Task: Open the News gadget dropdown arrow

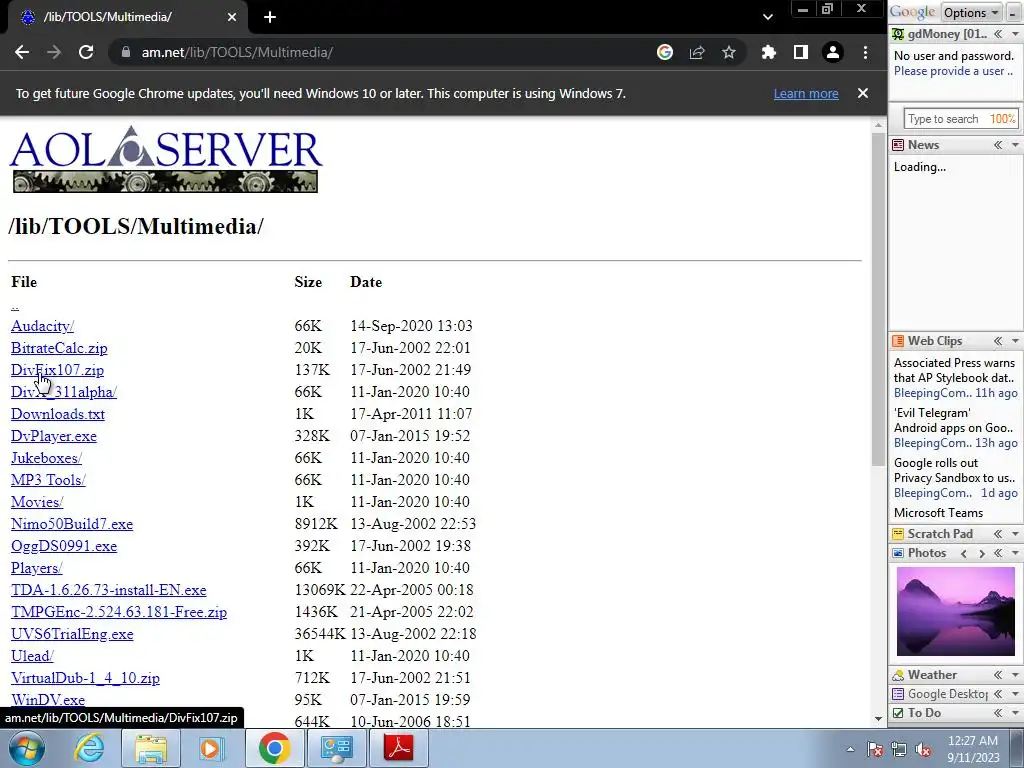Action: 1016,145
